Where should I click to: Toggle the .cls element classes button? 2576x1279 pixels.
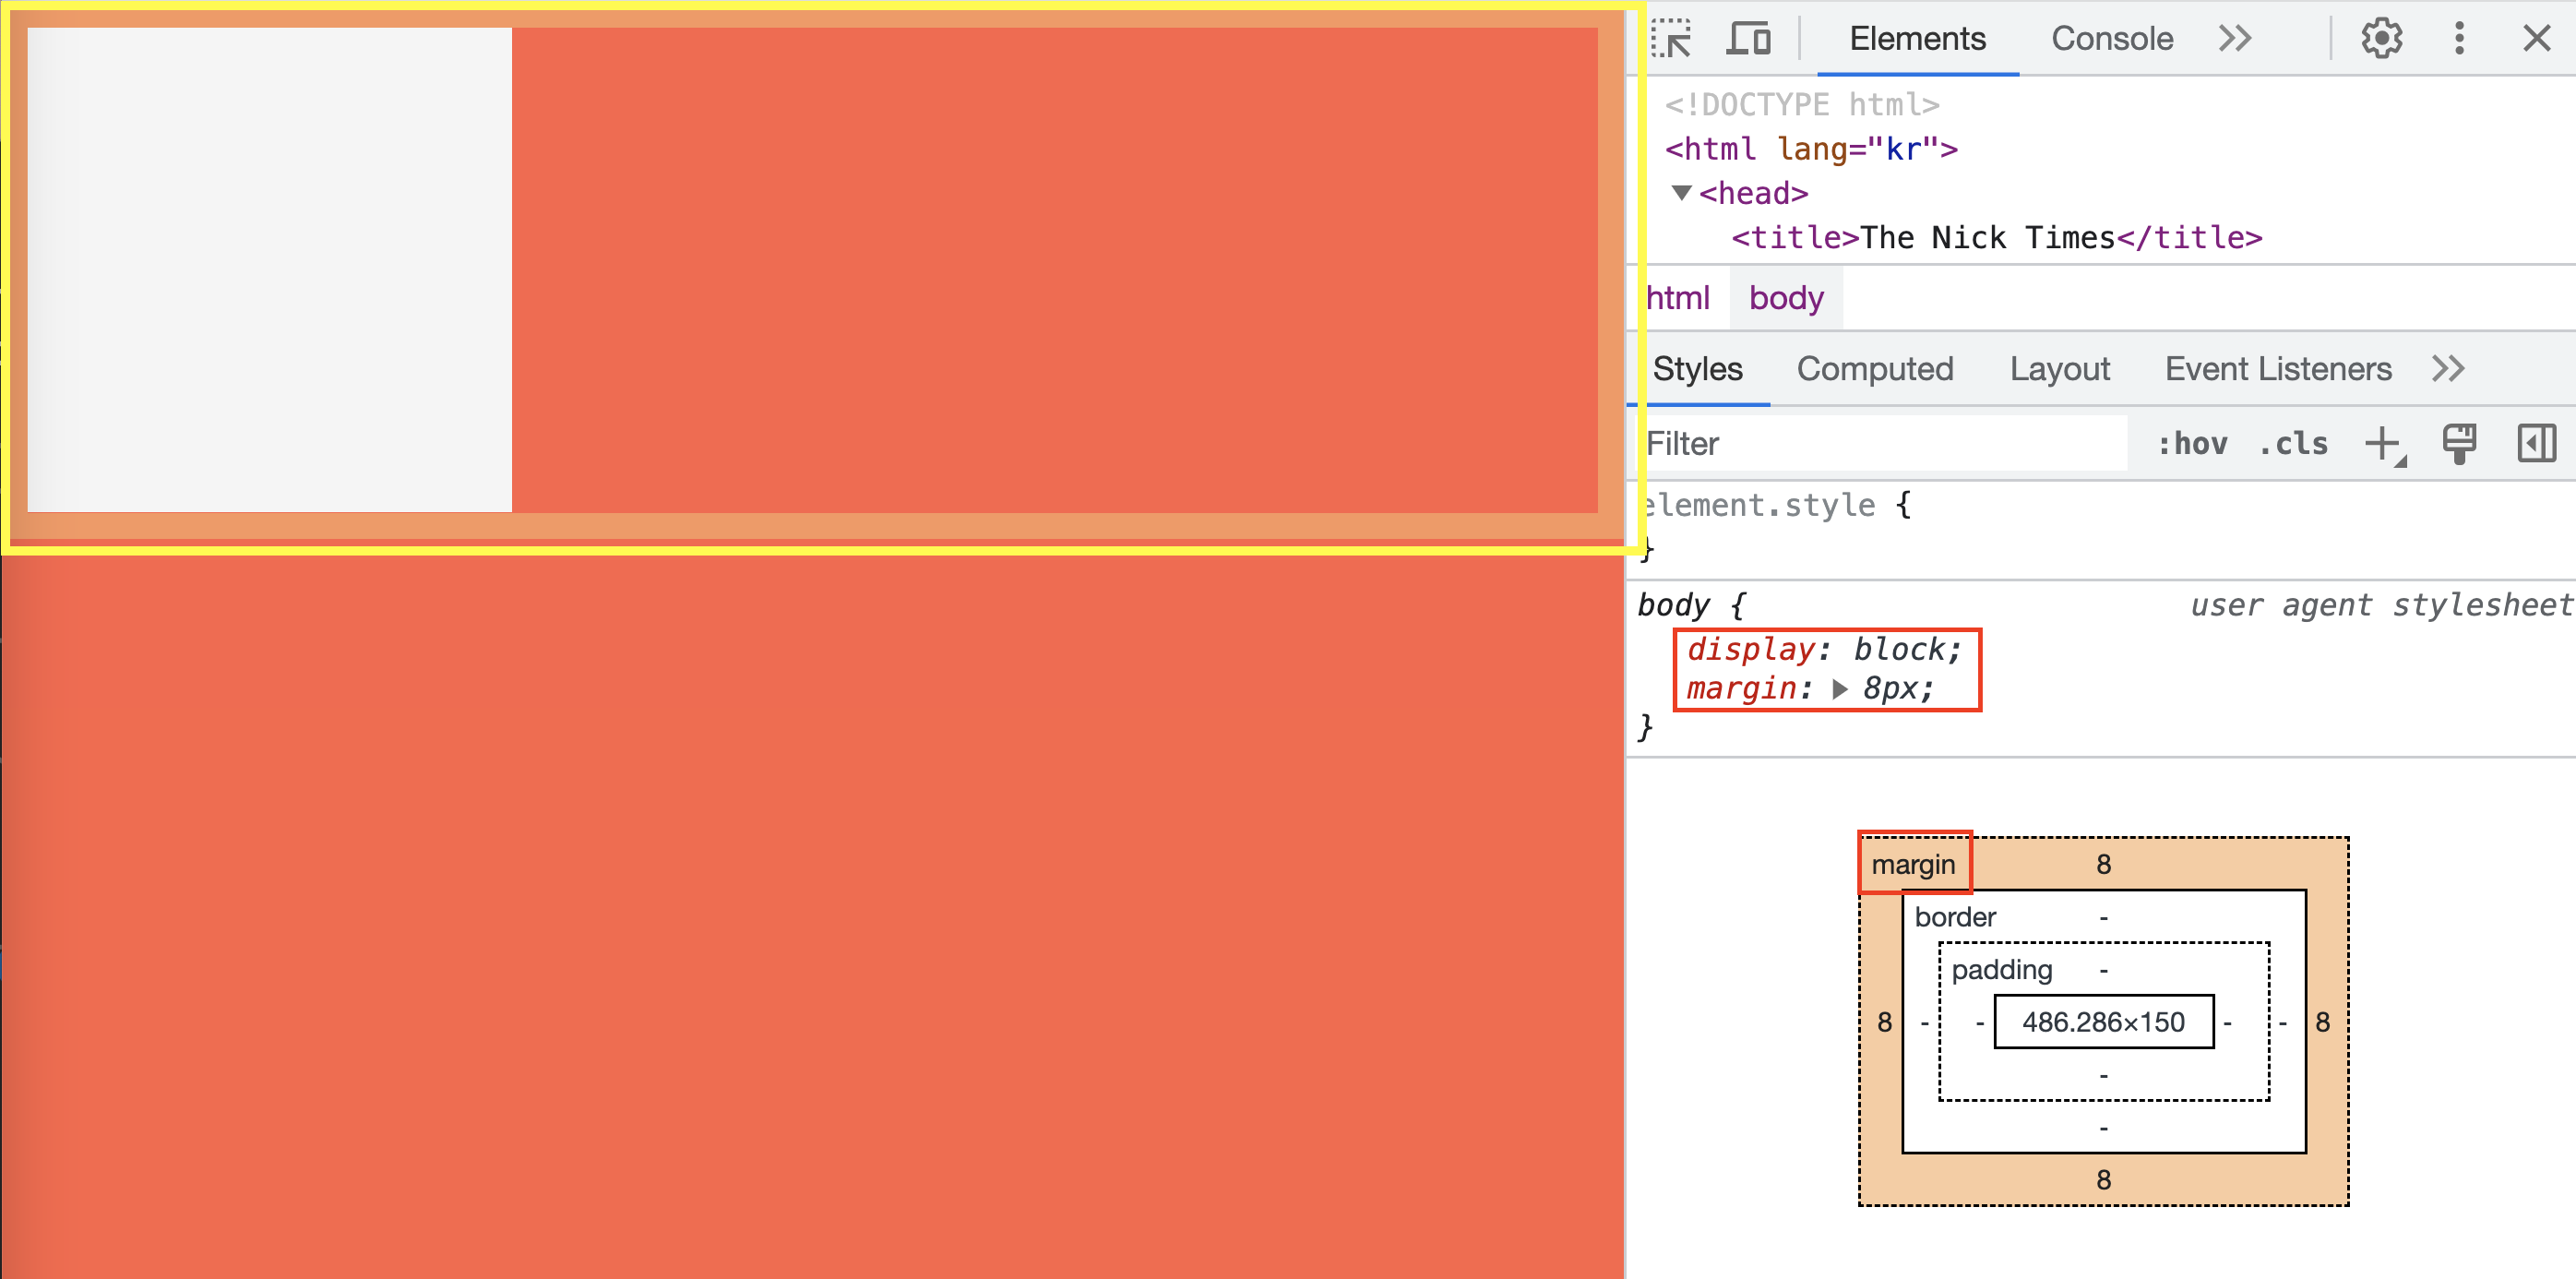point(2293,444)
